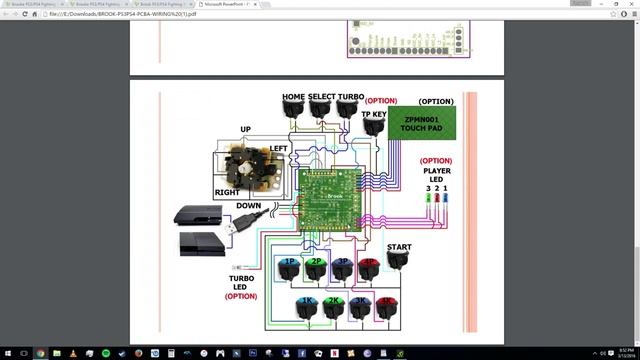Show hidden system tray icons
Image resolution: width=640 pixels, height=360 pixels.
coord(594,353)
